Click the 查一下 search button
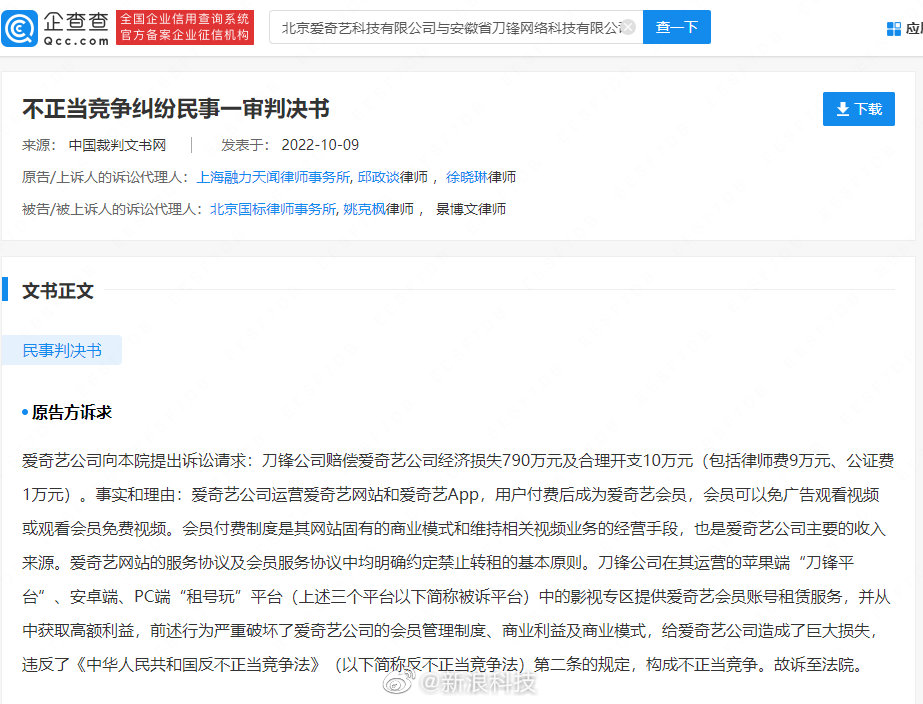Image resolution: width=923 pixels, height=704 pixels. coord(676,27)
